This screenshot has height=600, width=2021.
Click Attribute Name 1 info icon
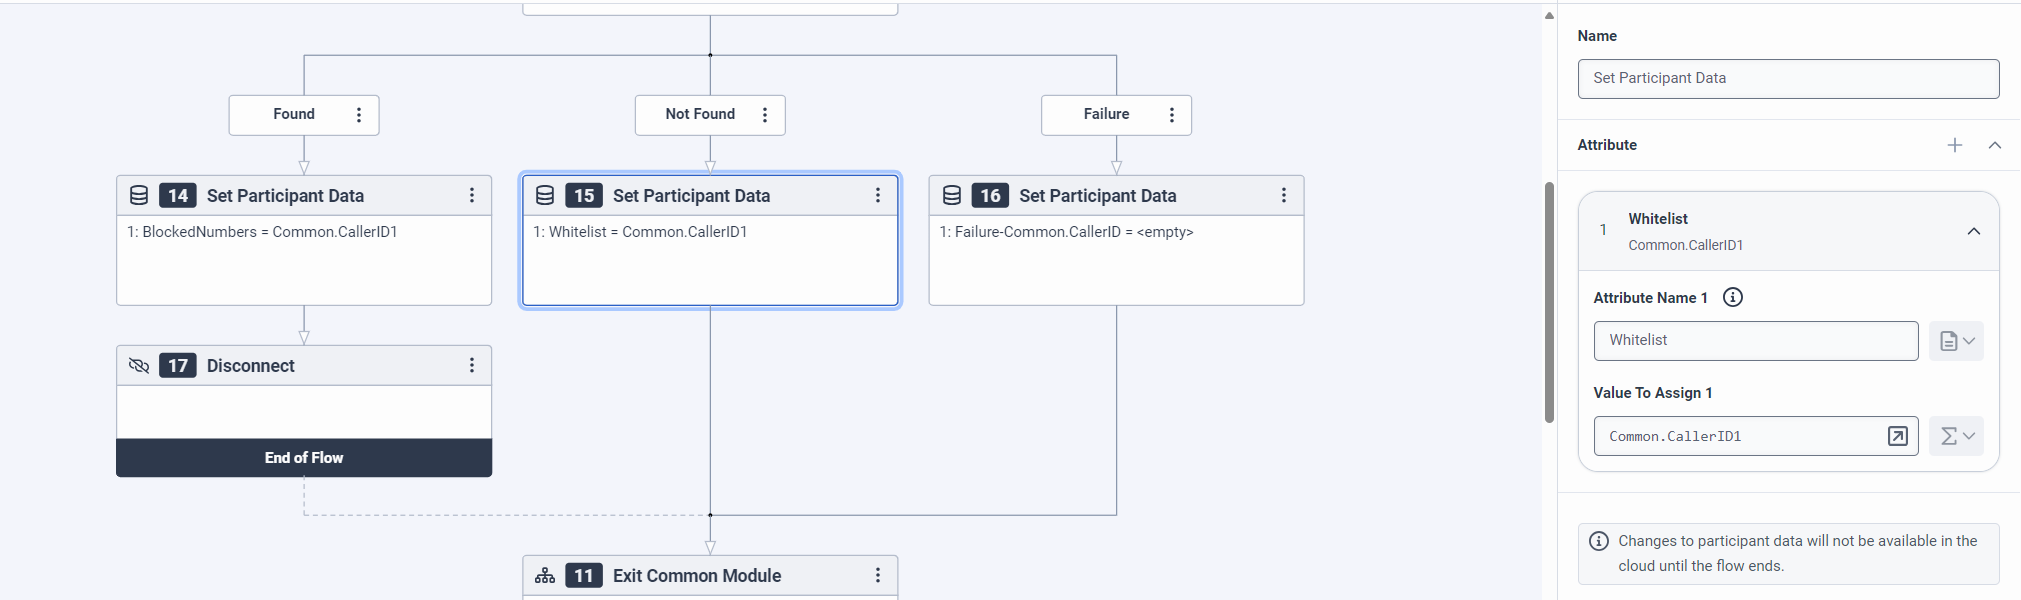(x=1733, y=297)
